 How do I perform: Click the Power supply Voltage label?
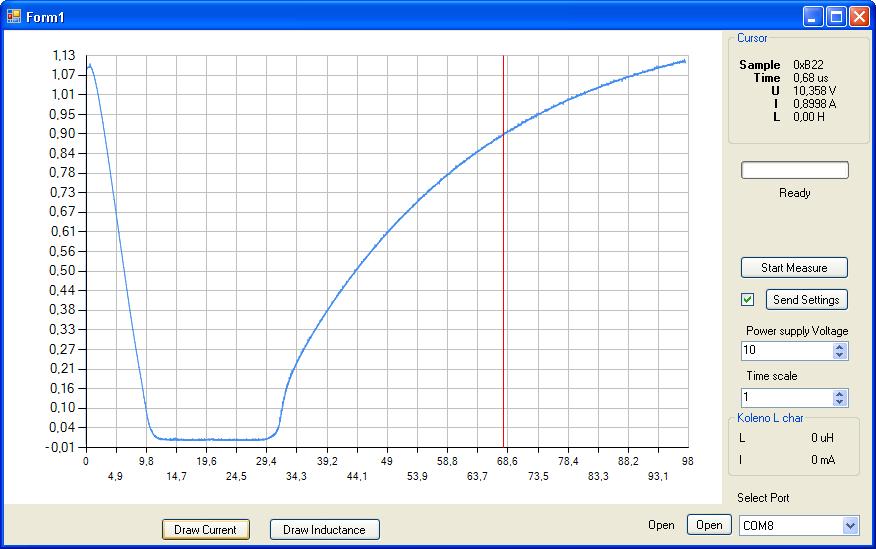[797, 331]
